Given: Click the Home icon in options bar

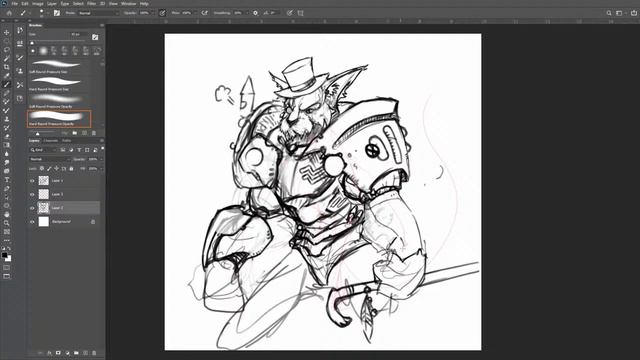Looking at the screenshot, I should coord(9,13).
